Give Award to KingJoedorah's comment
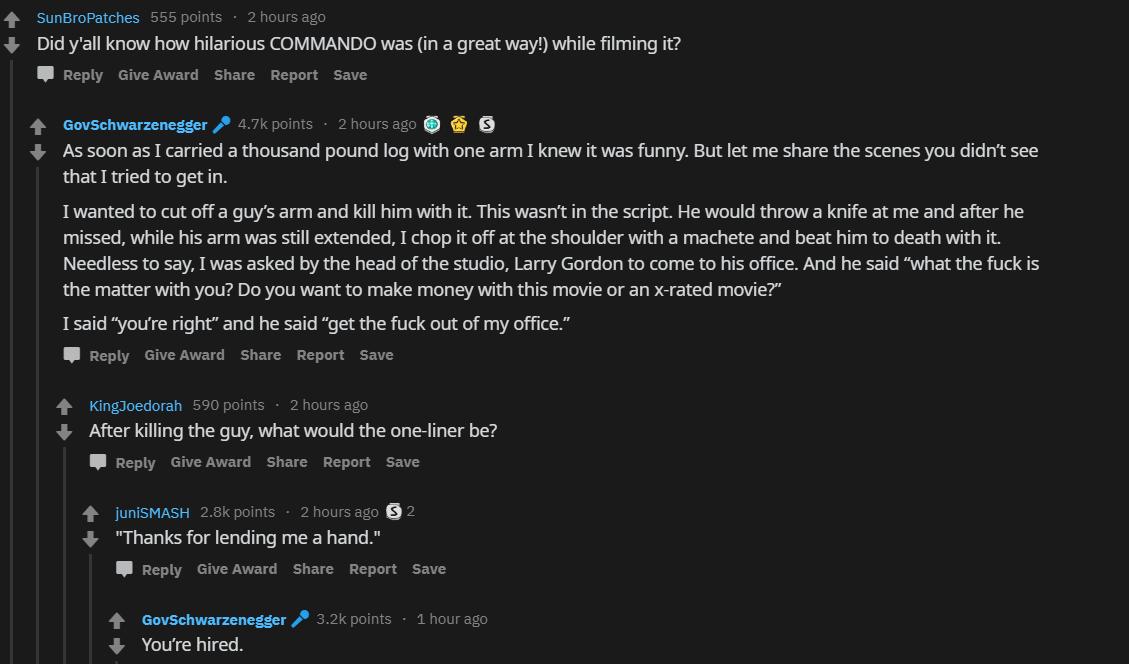The image size is (1129, 664). point(210,462)
